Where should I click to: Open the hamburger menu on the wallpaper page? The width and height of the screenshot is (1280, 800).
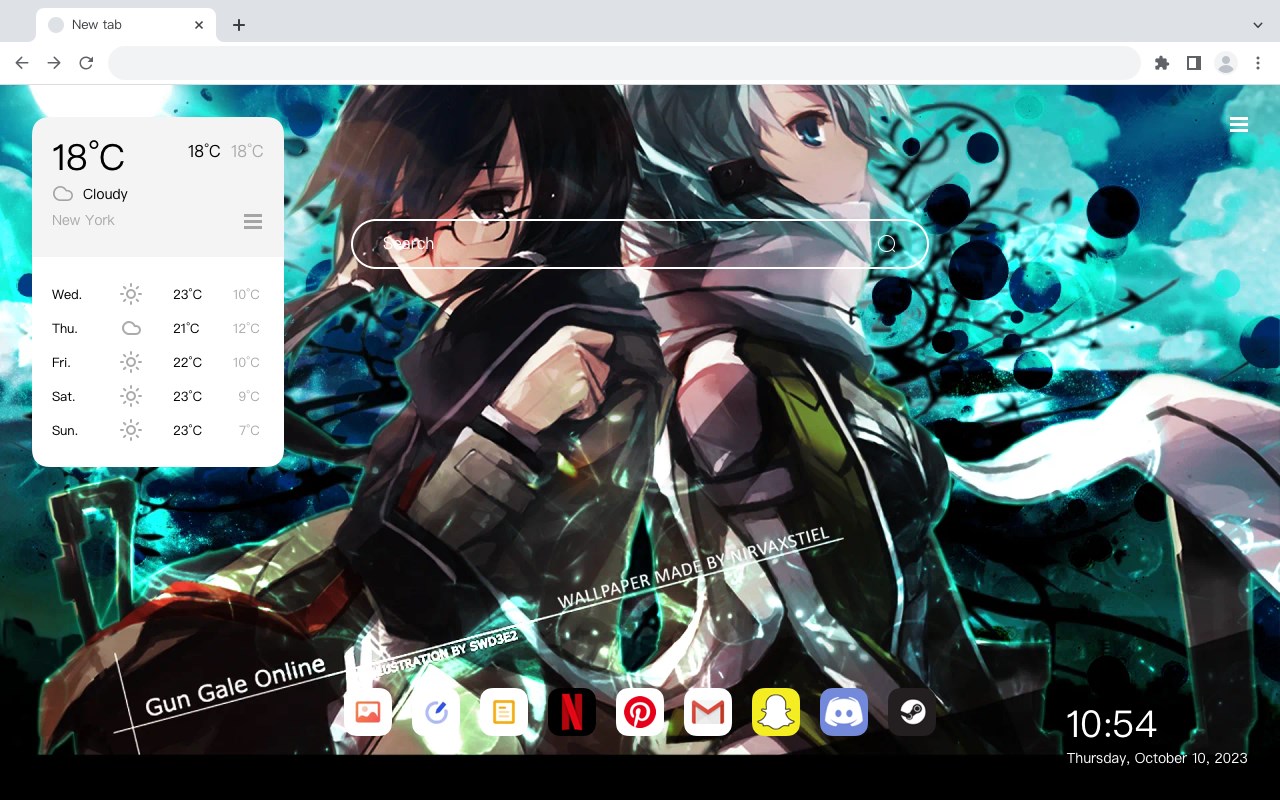click(x=1239, y=125)
